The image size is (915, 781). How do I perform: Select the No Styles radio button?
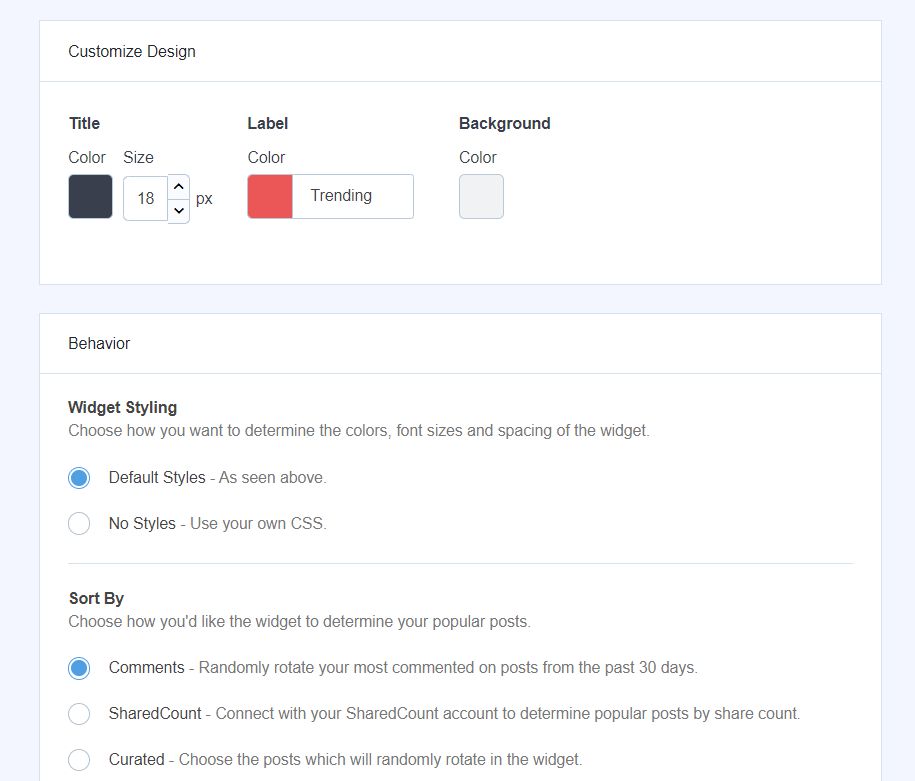tap(79, 523)
